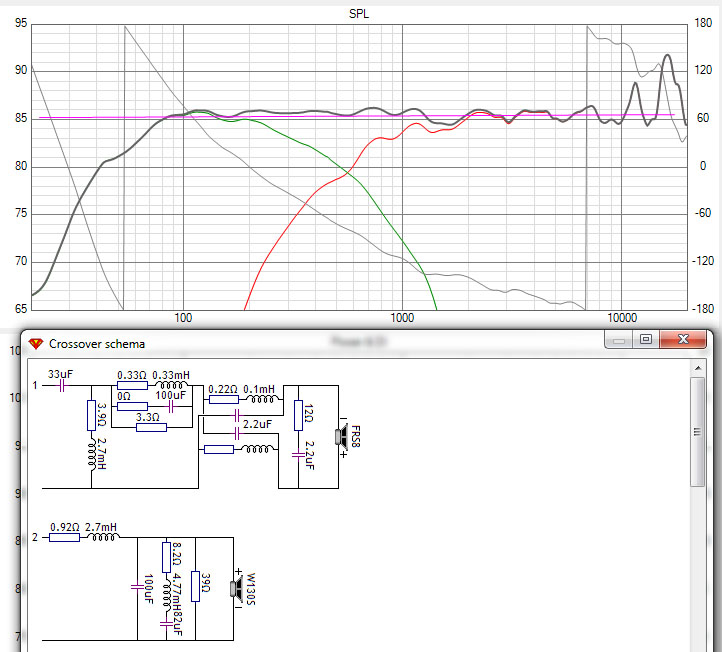Click the up arrow of schema scrollbar
The image size is (722, 652).
tap(698, 368)
